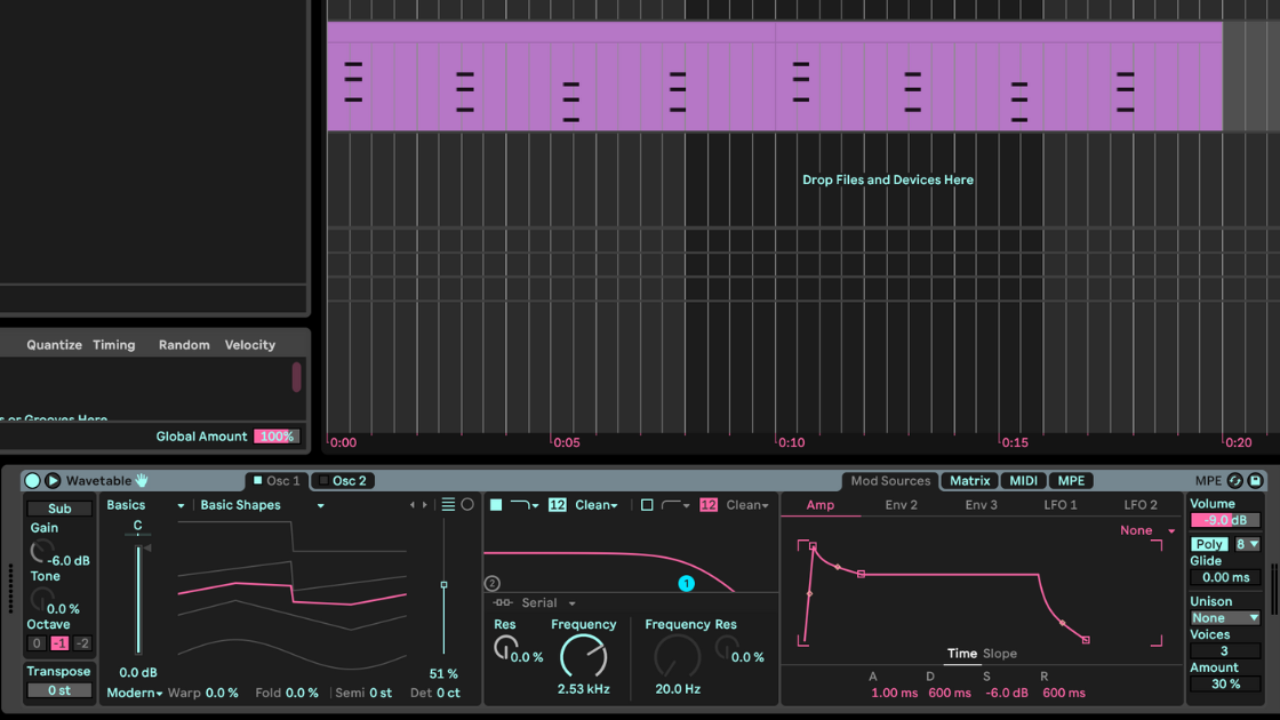The image size is (1280, 720).
Task: Open the Serial filter routing dropdown
Action: 548,603
